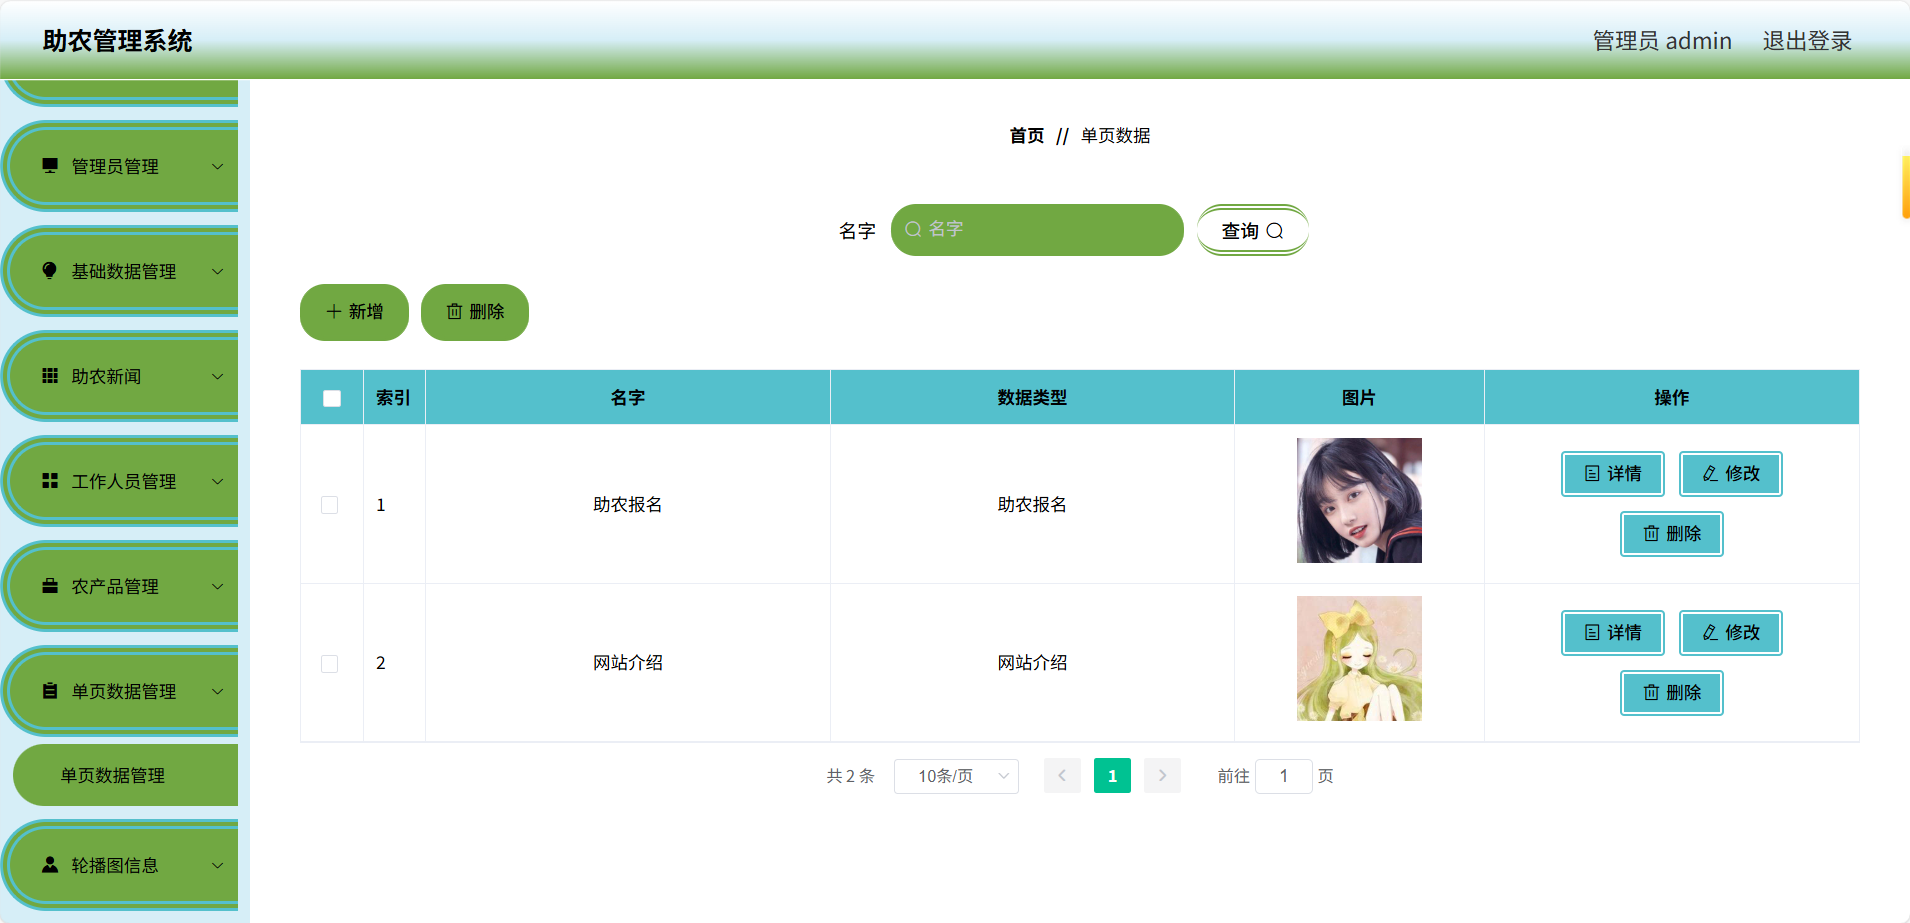Click the bulb icon beside 基础数据管理
Image resolution: width=1910 pixels, height=923 pixels.
[50, 270]
